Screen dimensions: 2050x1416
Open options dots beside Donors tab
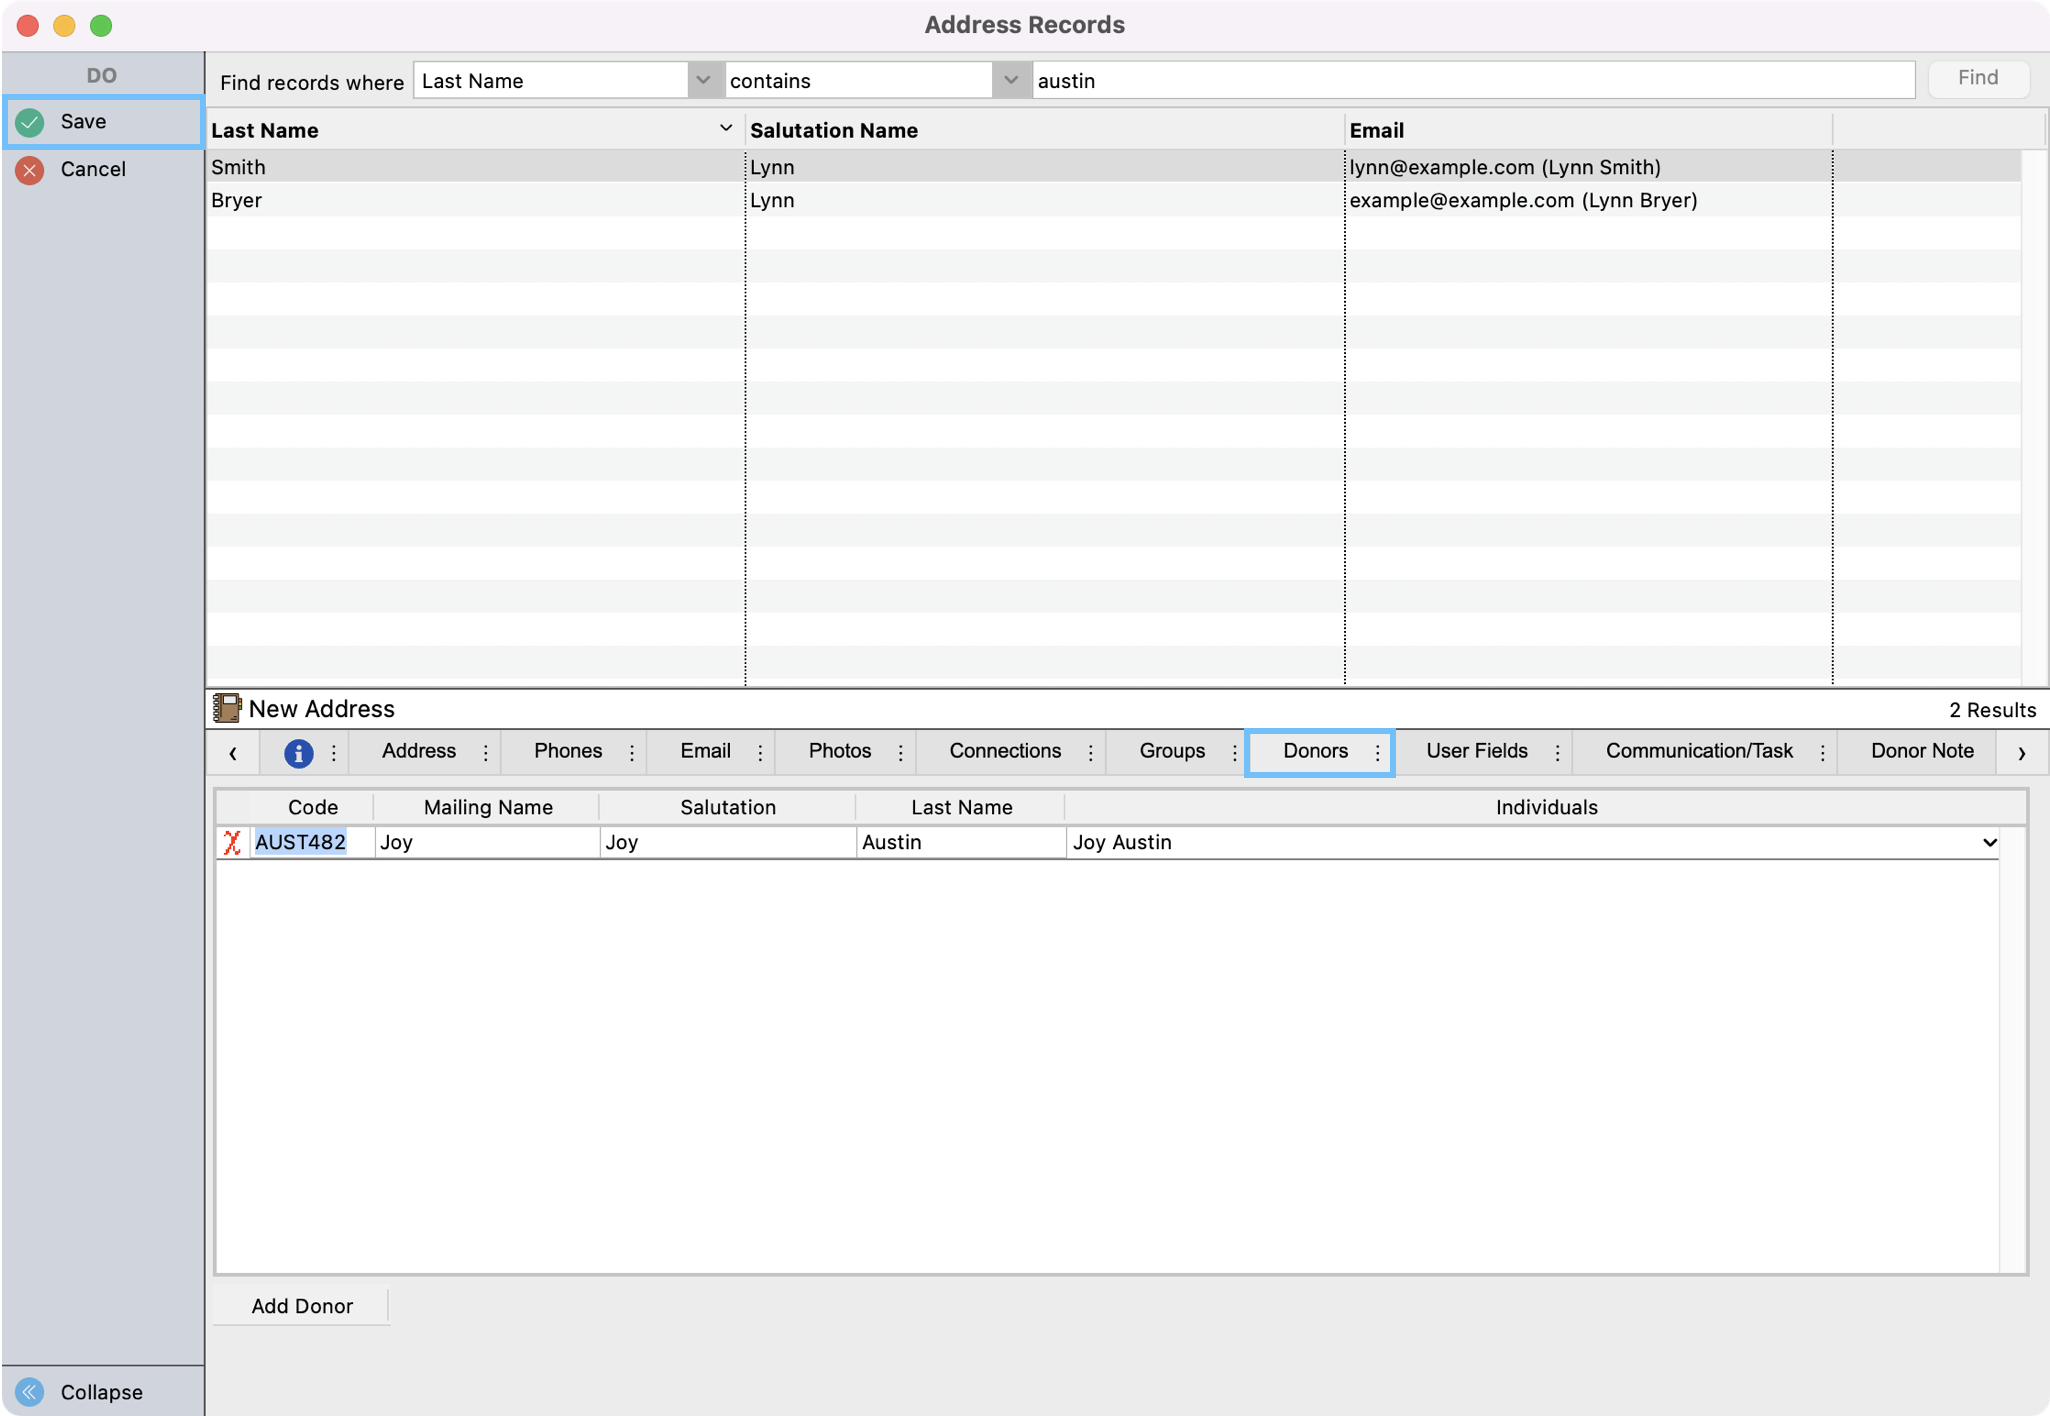(x=1377, y=753)
